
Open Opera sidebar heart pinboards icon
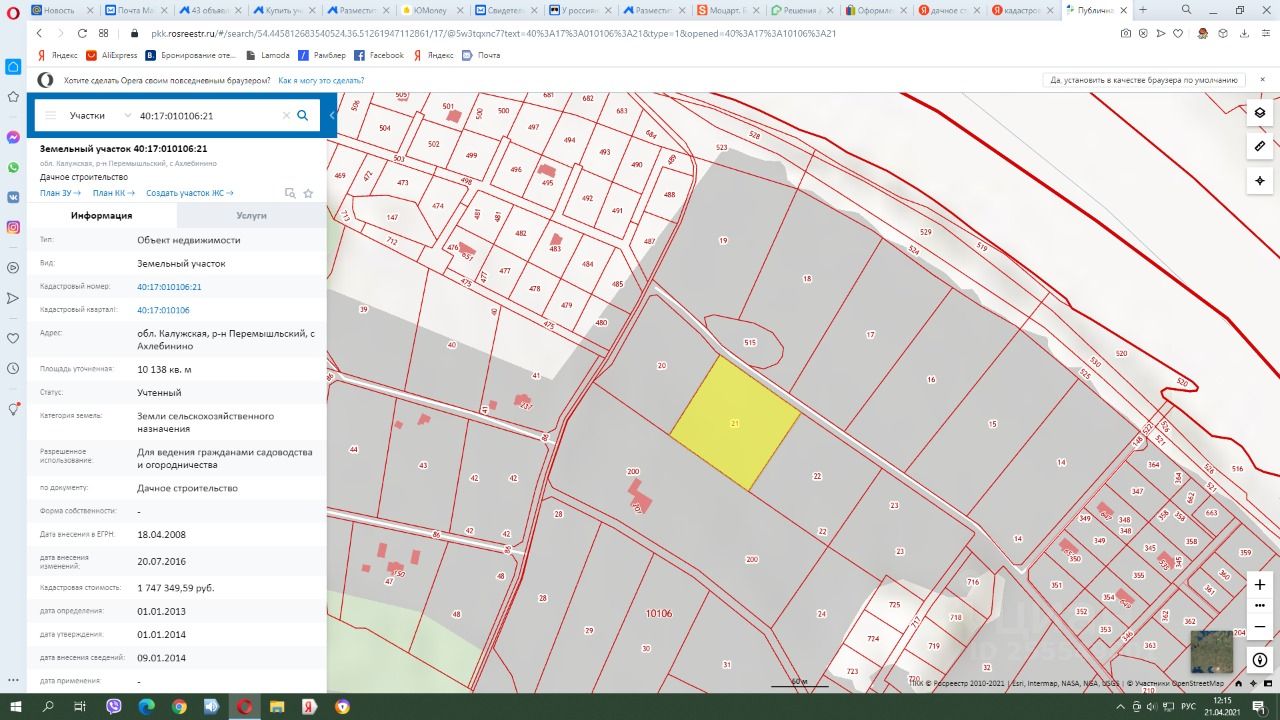[13, 338]
